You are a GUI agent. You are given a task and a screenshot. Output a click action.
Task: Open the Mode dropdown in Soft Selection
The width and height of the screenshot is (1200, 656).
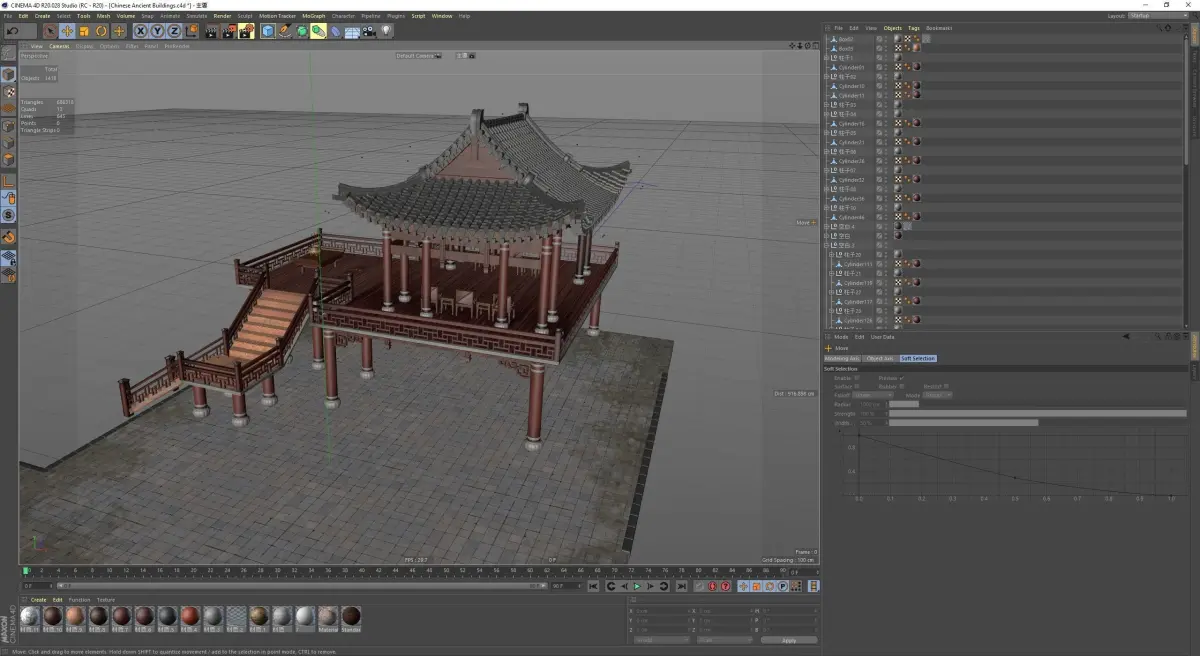(937, 395)
